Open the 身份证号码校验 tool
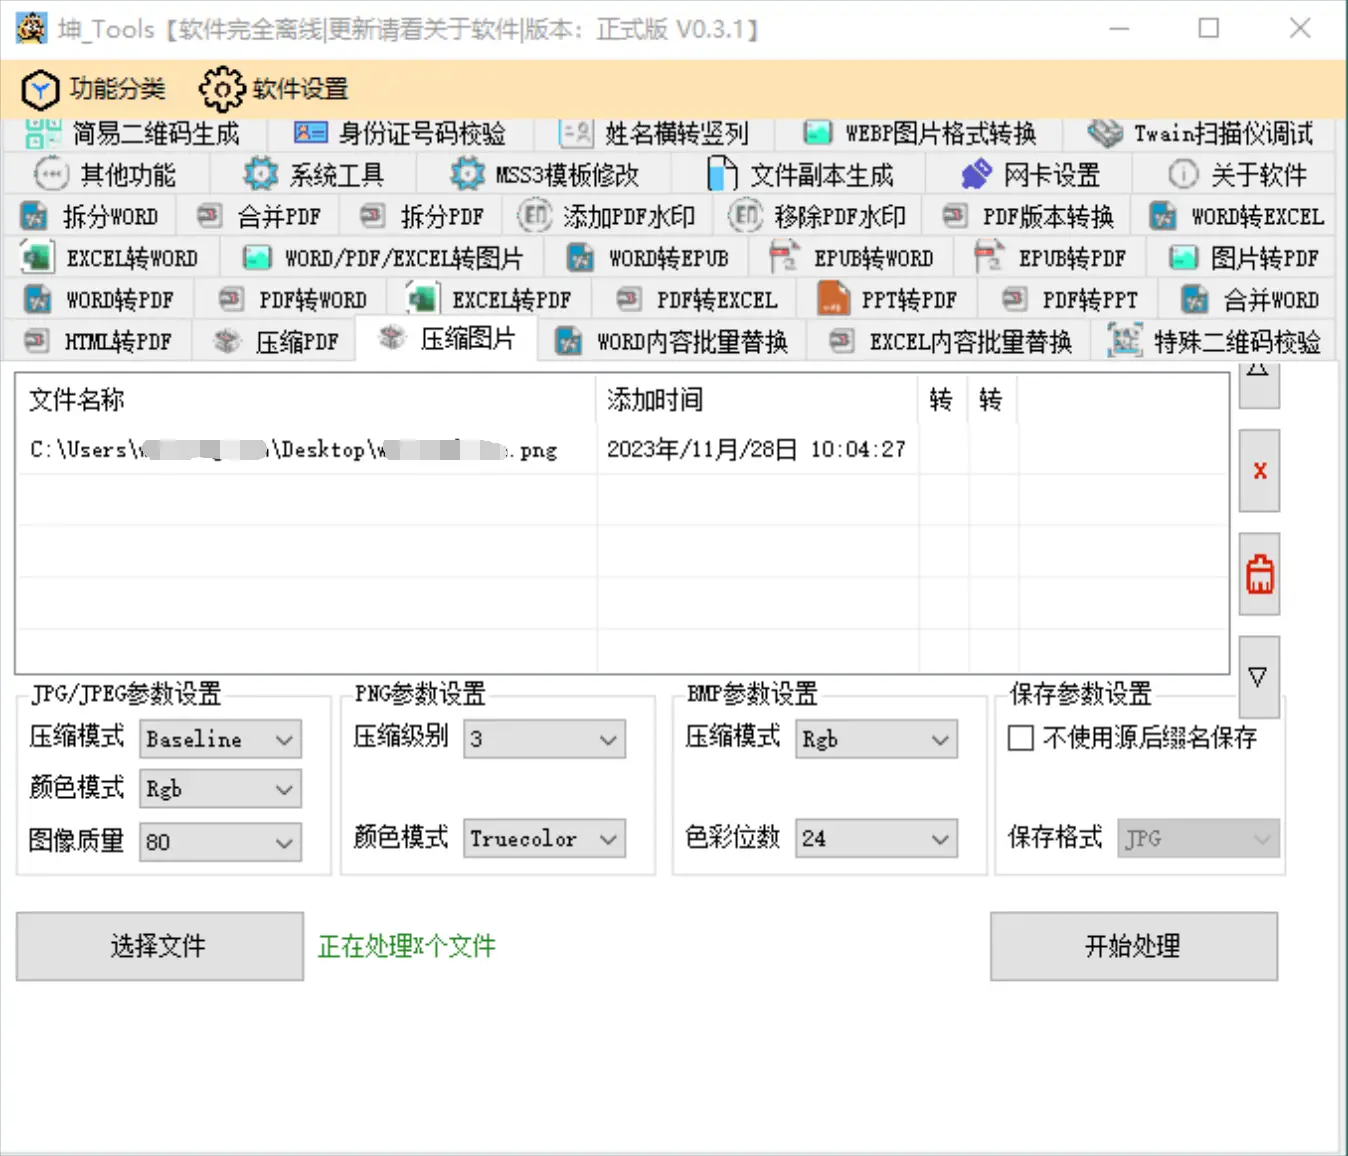The image size is (1348, 1156). point(407,133)
